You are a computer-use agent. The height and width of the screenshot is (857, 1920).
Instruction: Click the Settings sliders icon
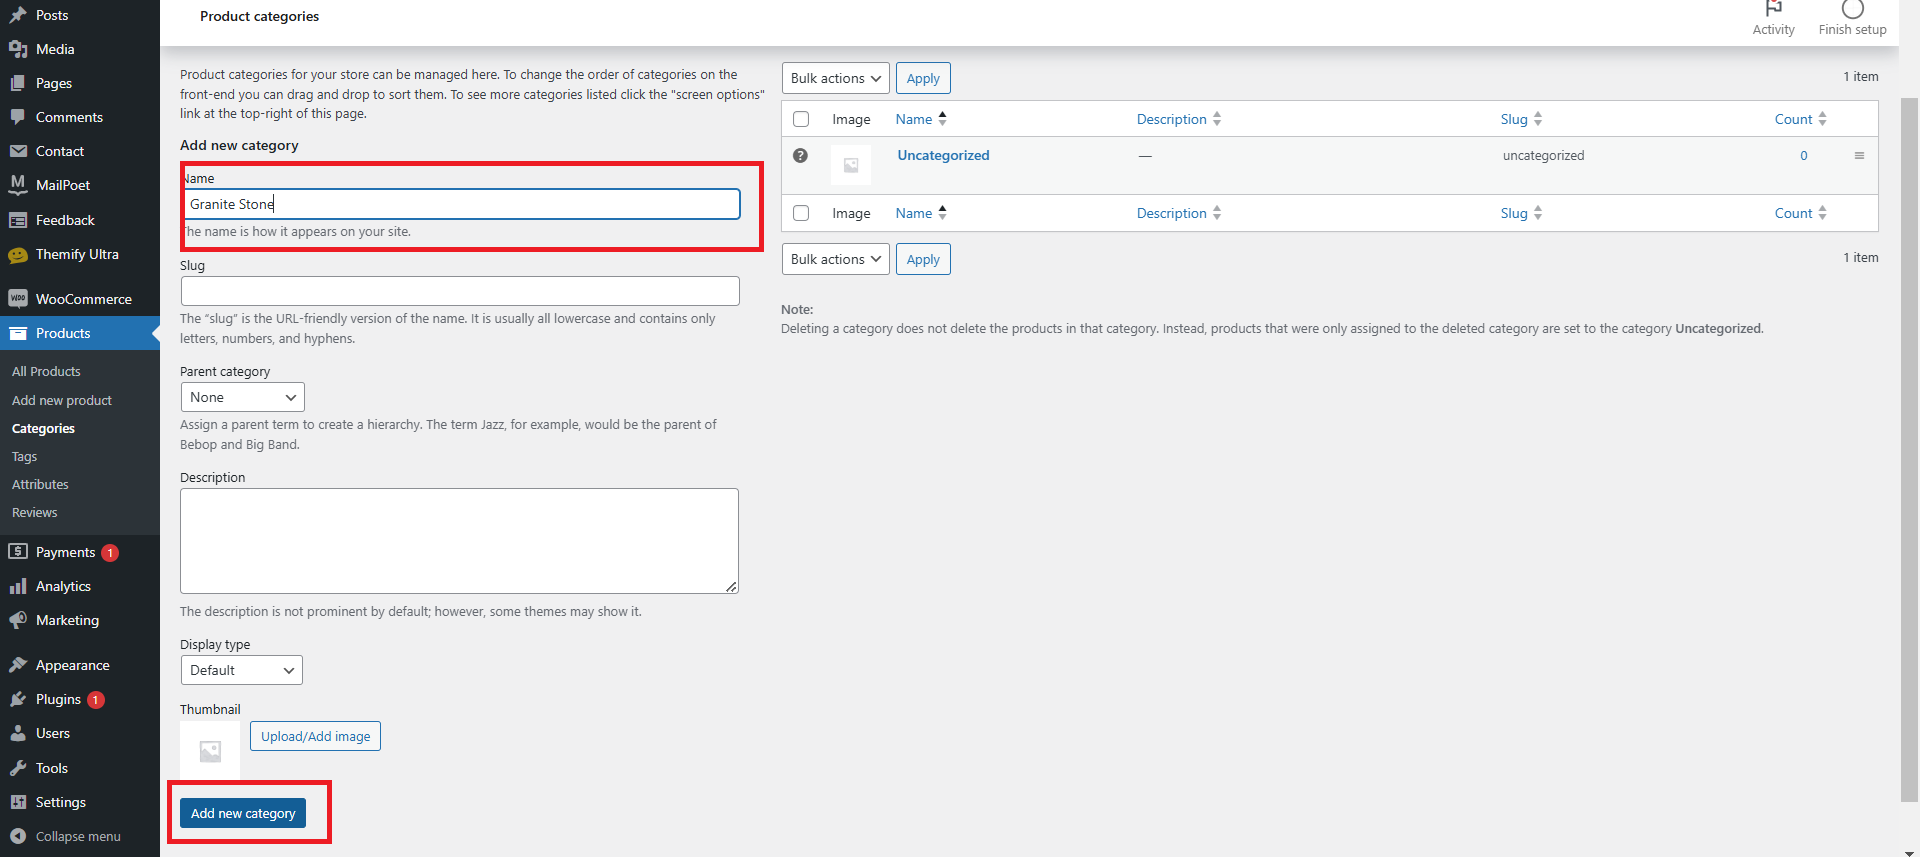18,802
